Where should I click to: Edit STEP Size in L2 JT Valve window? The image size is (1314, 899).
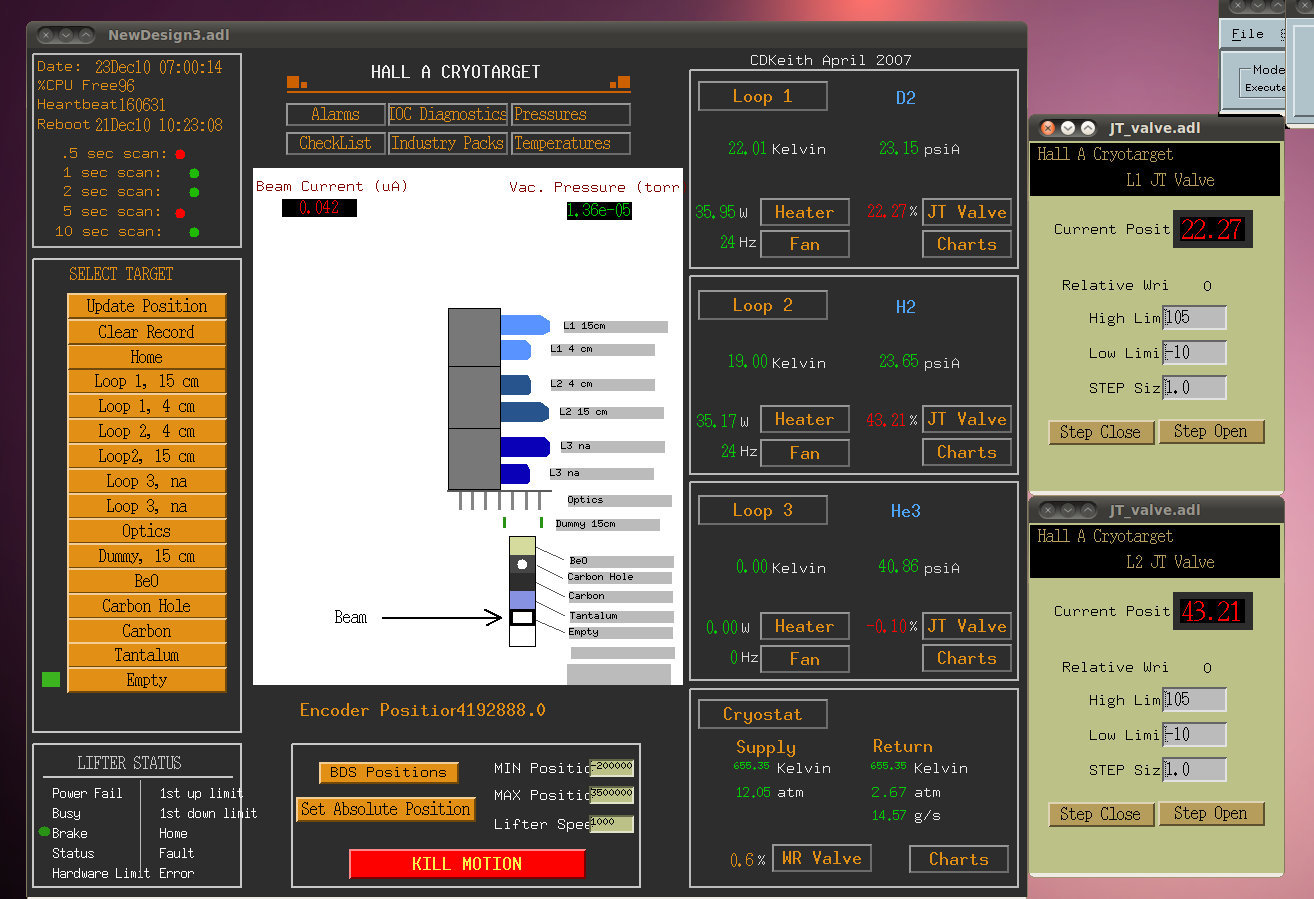click(x=1194, y=770)
